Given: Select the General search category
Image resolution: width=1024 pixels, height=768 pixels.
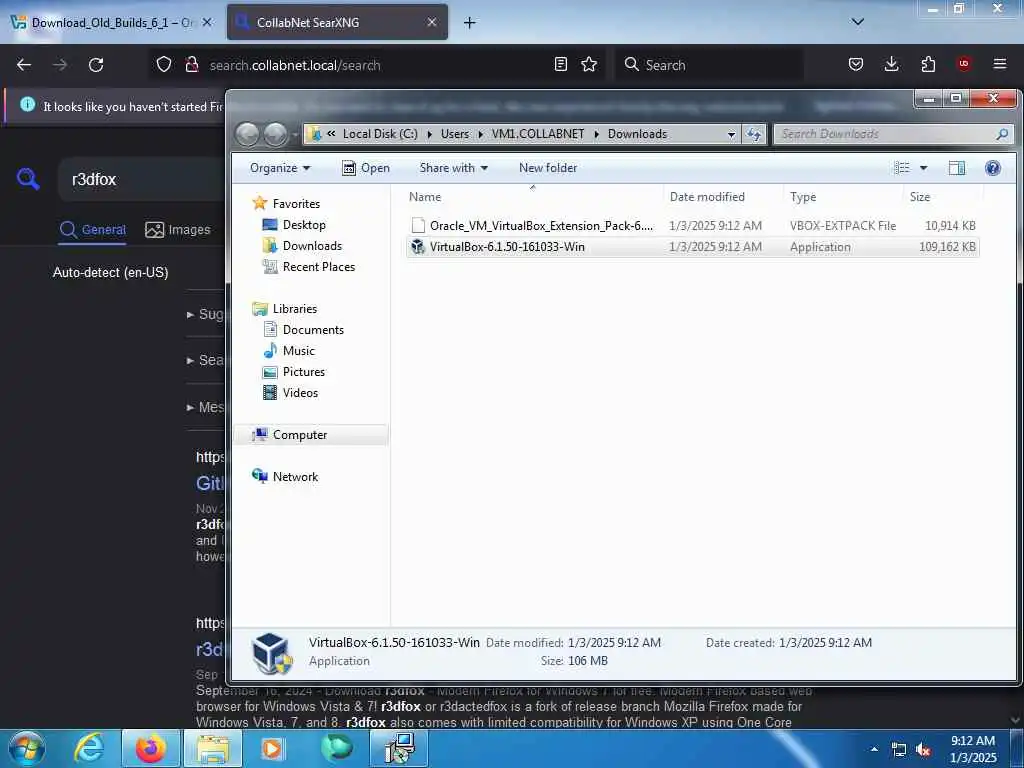Looking at the screenshot, I should 92,230.
